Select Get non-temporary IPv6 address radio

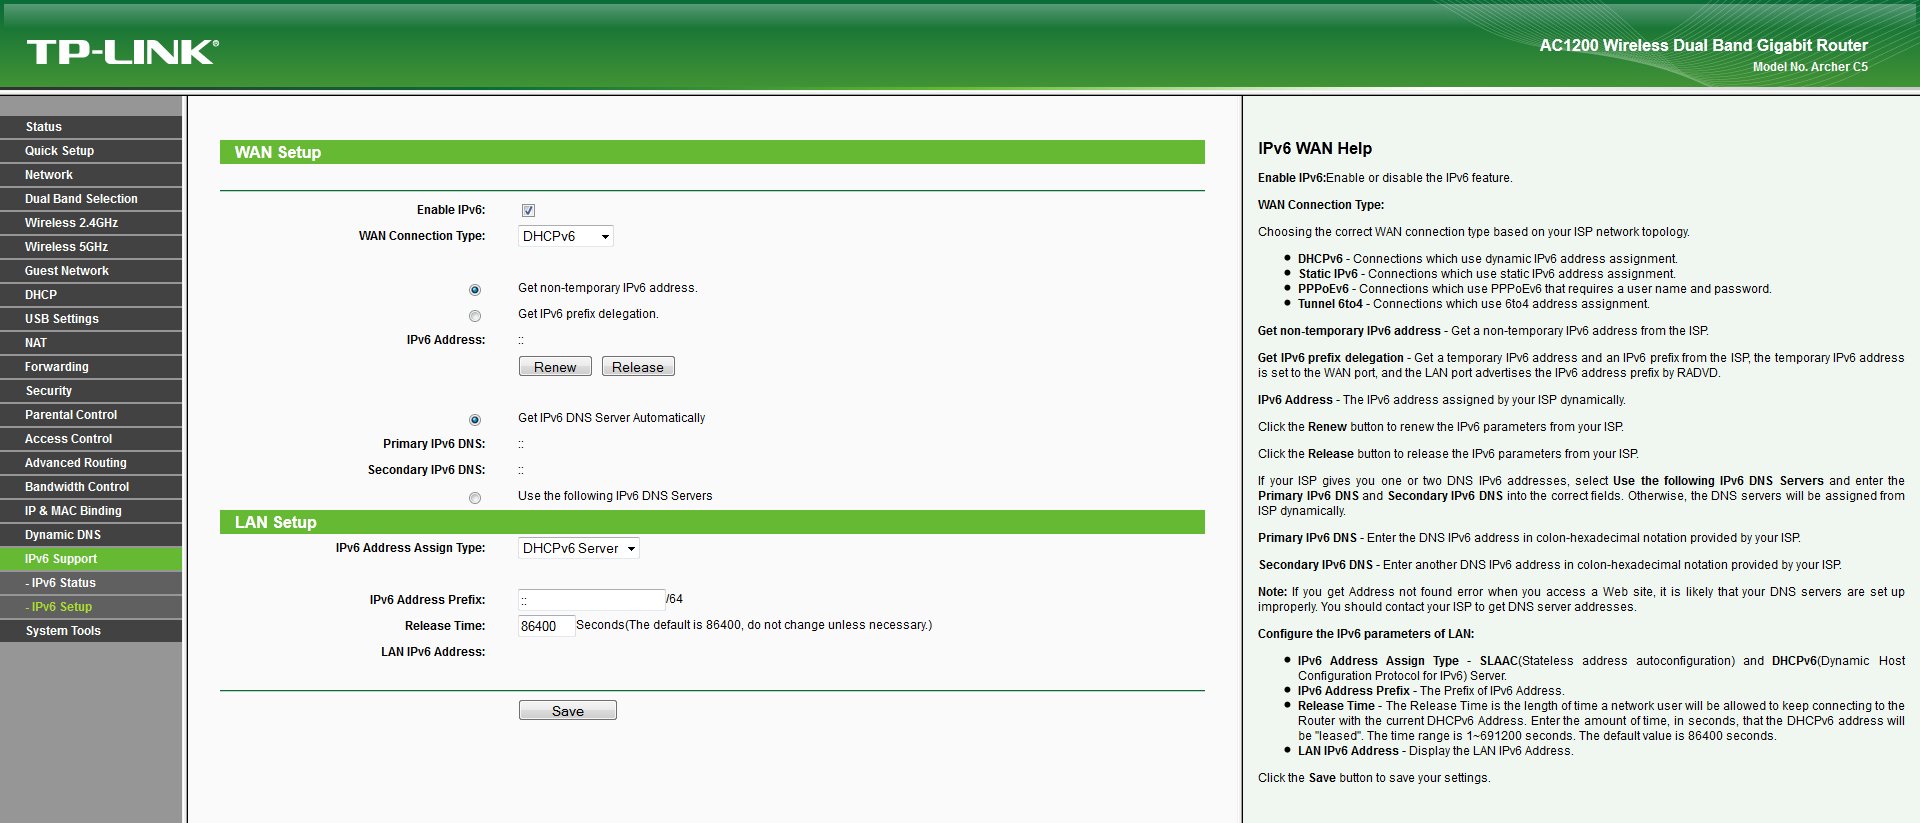475,290
